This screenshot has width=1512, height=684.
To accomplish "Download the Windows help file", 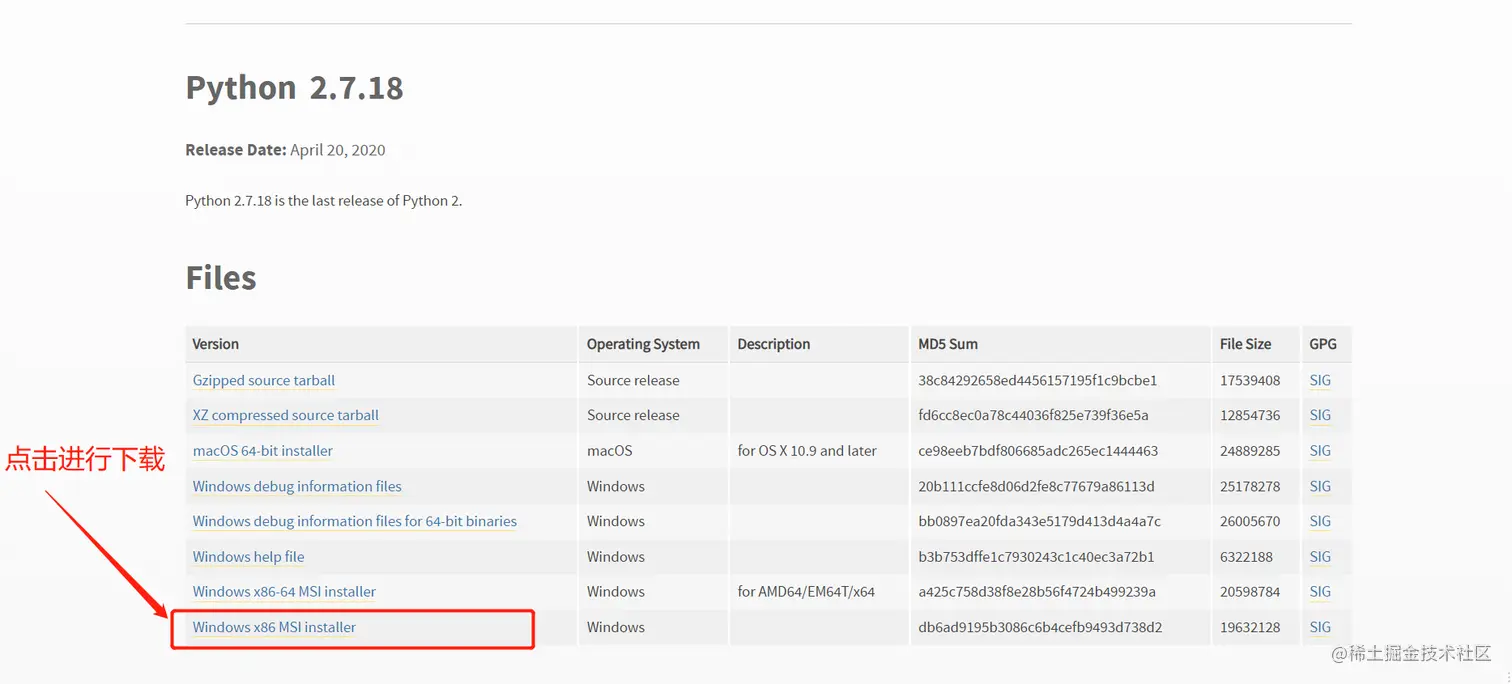I will pos(249,557).
